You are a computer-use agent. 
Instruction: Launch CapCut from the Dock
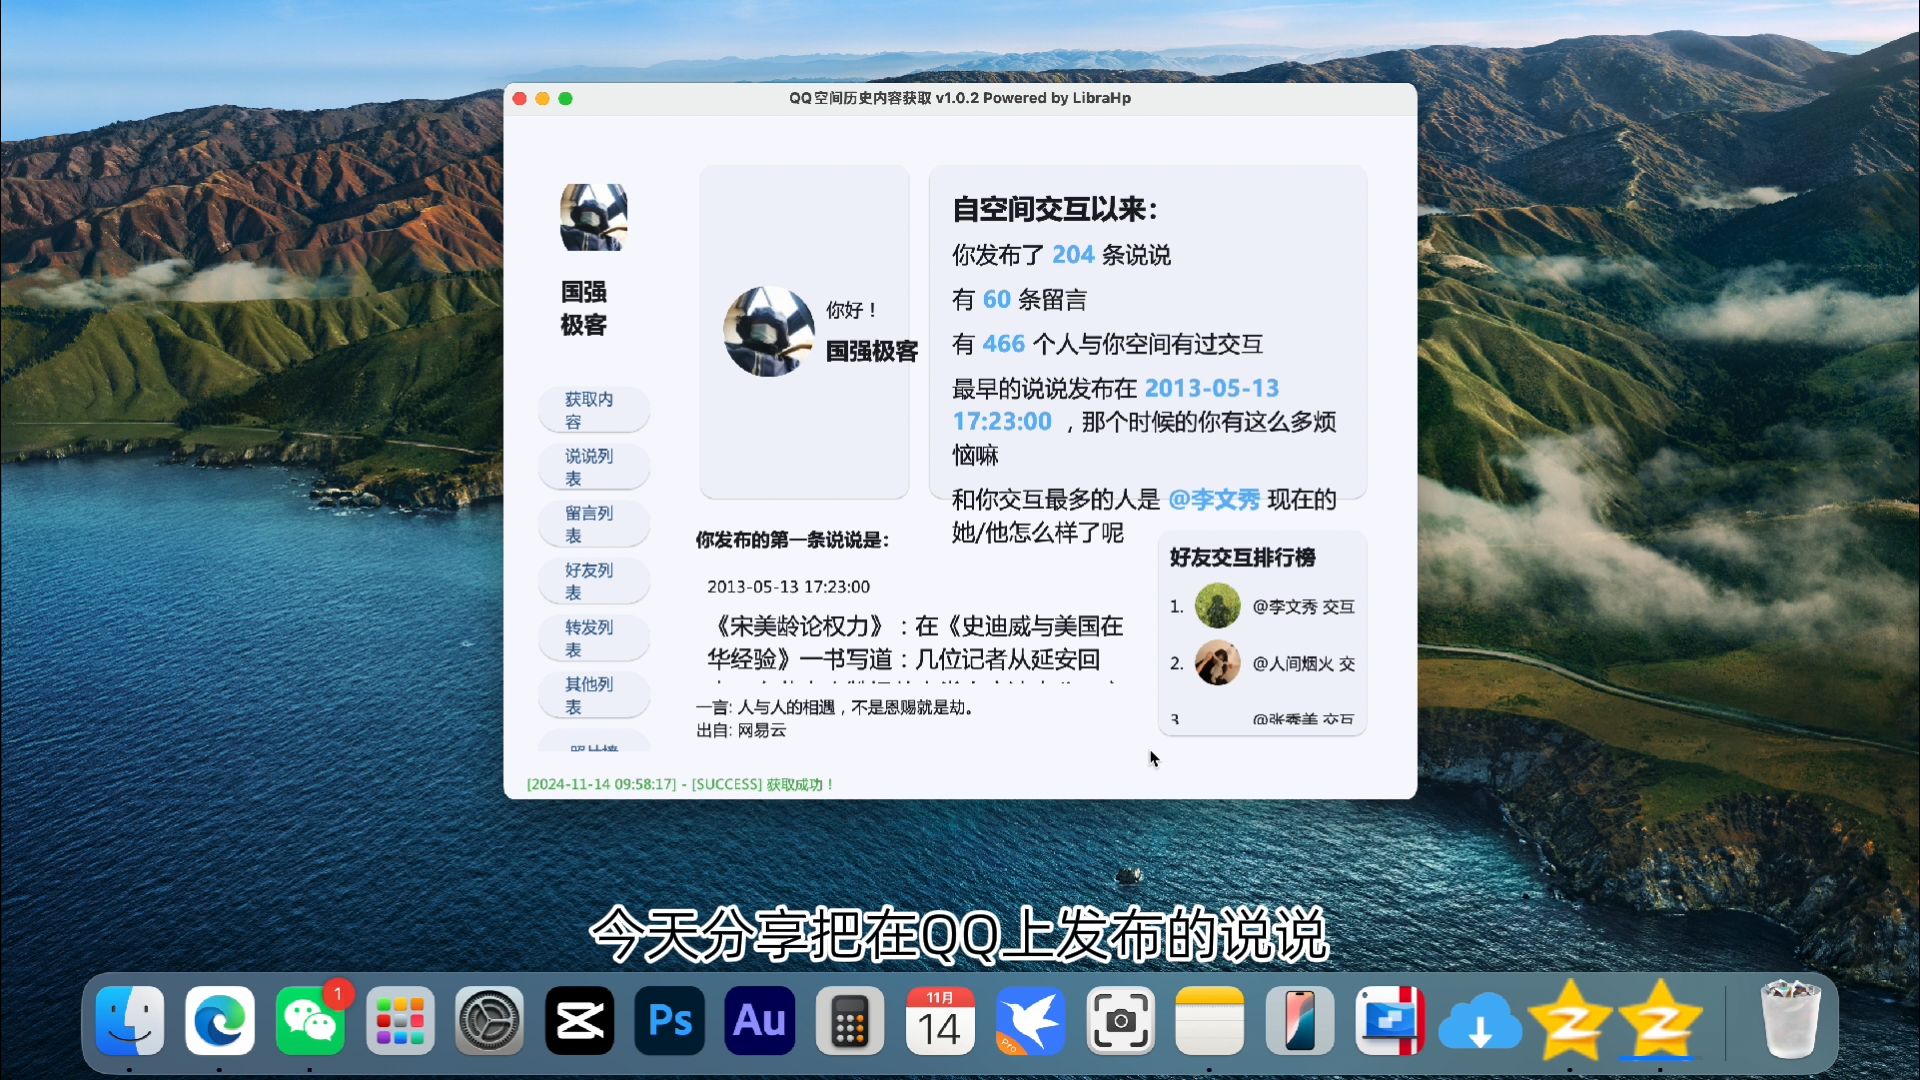[x=580, y=1020]
